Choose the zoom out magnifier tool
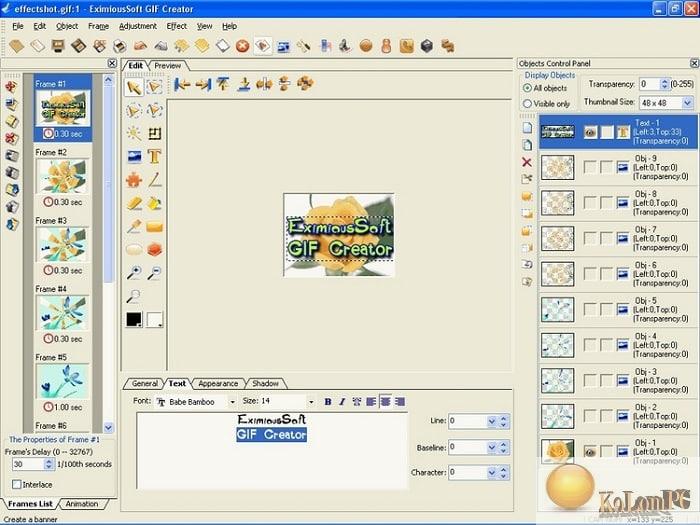This screenshot has height=525, width=700. click(154, 273)
